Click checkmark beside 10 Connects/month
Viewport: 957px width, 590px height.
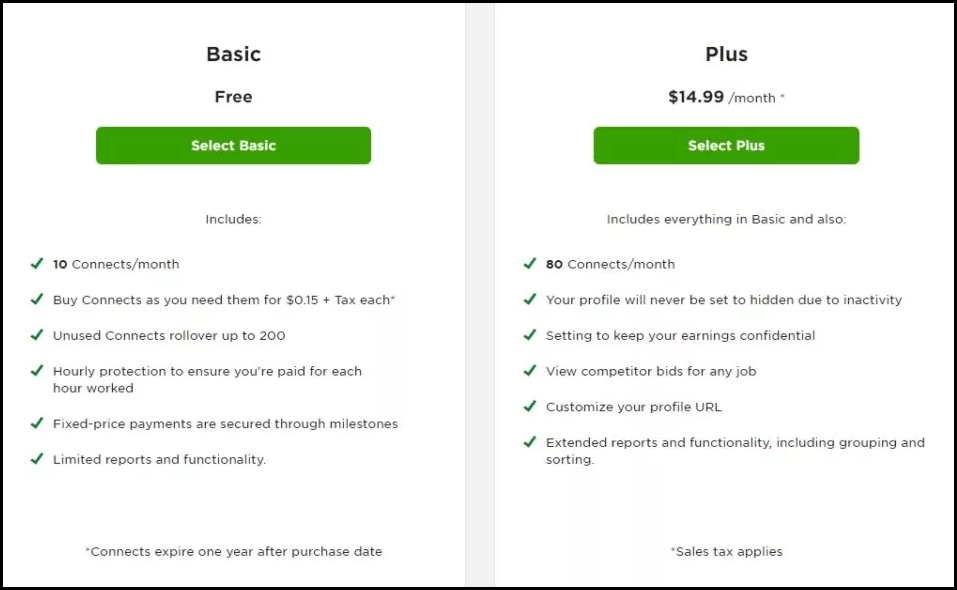[37, 264]
